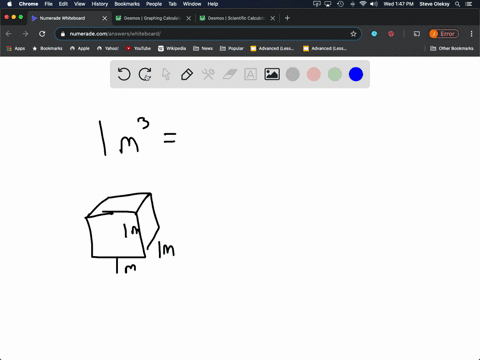Screen dimensions: 480x360
Task: Choose the blue color swatch
Action: [x=356, y=74]
